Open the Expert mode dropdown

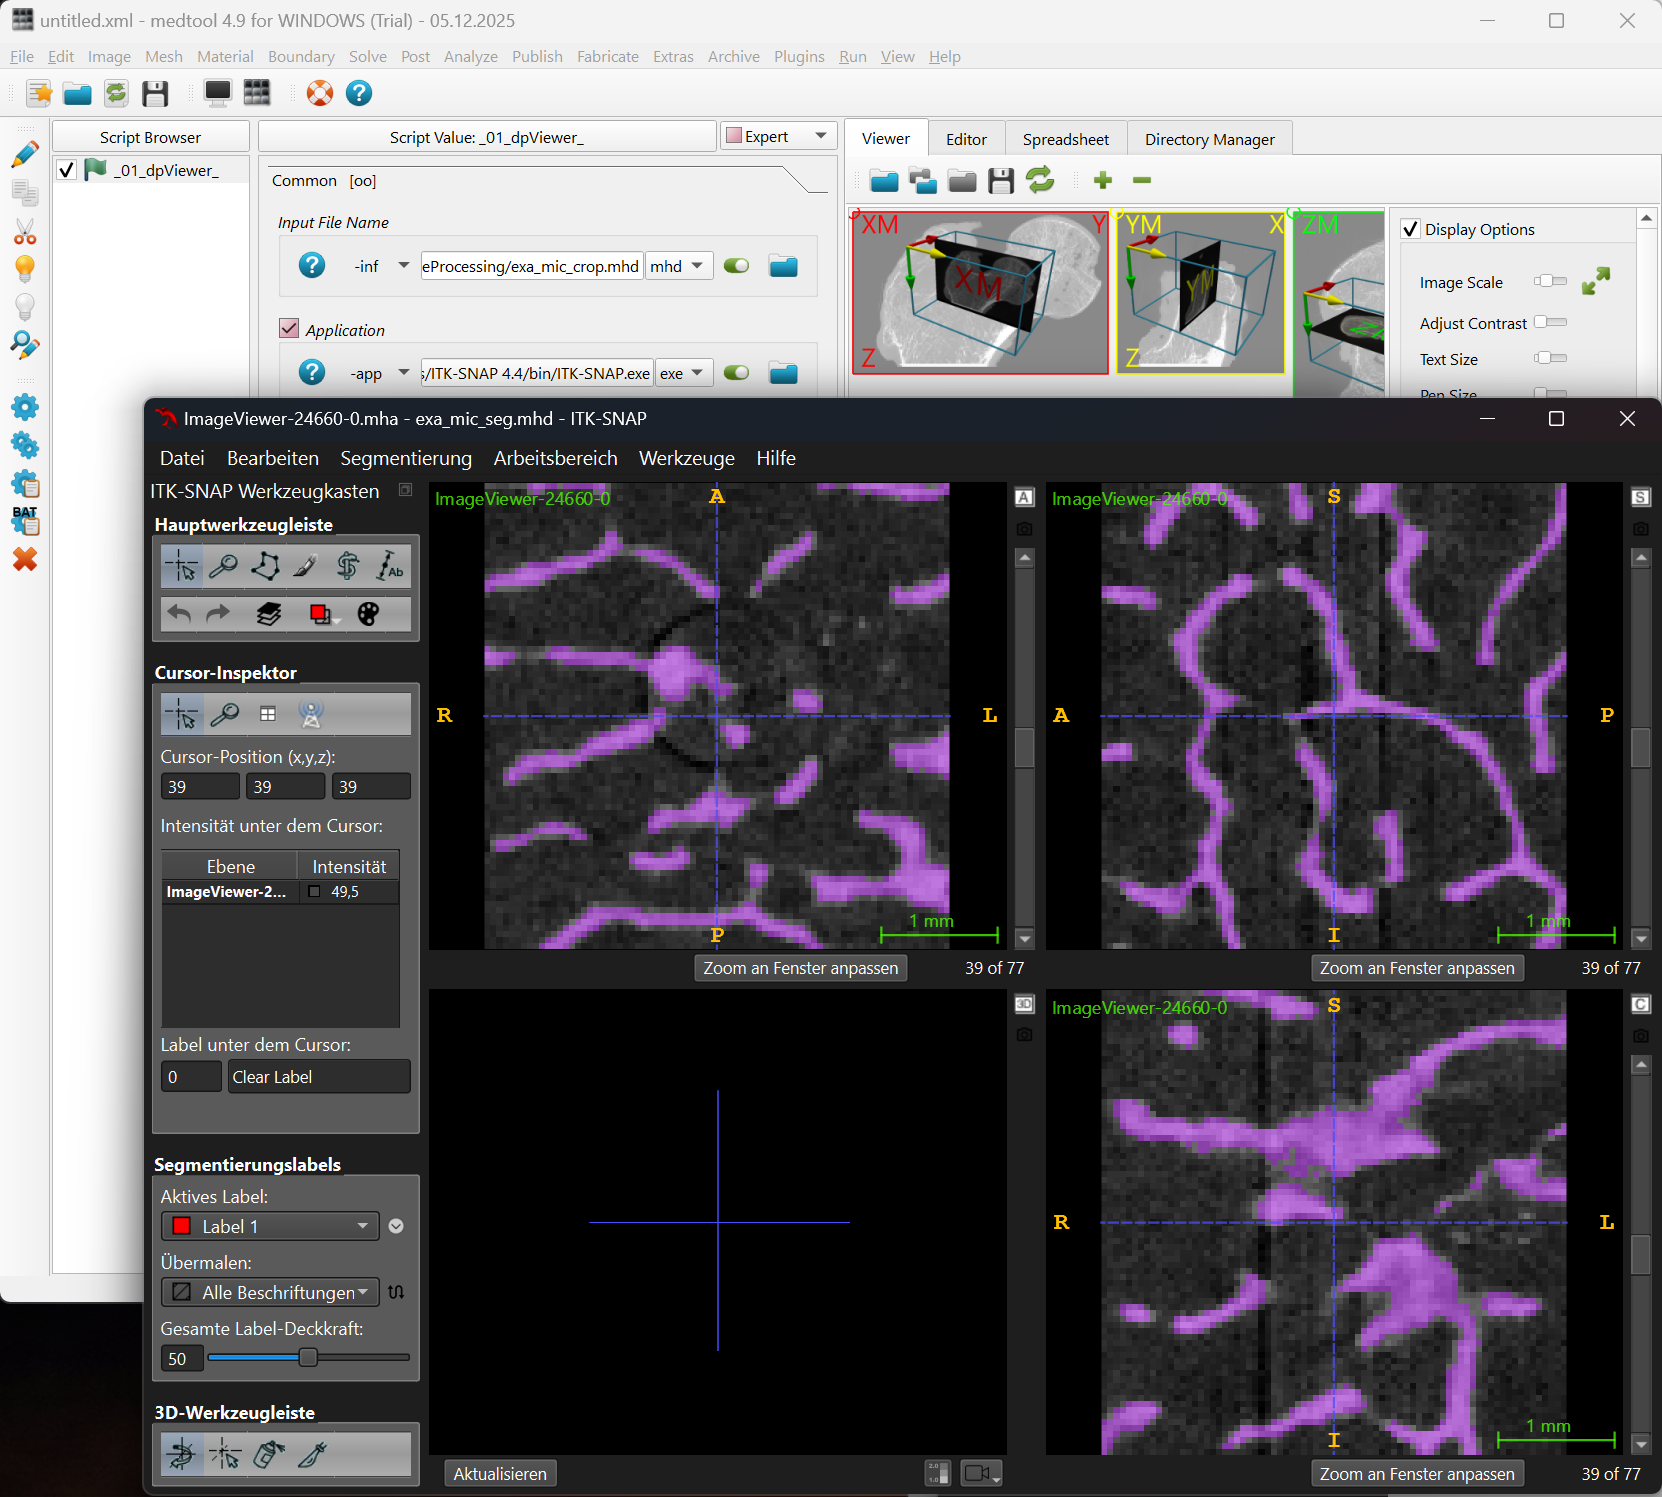778,136
